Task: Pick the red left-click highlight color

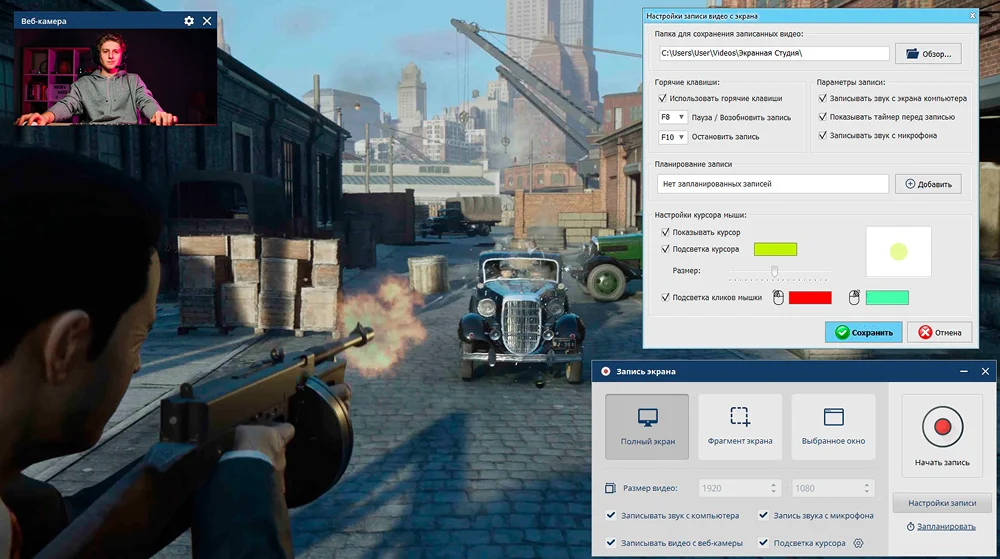Action: pyautogui.click(x=810, y=297)
